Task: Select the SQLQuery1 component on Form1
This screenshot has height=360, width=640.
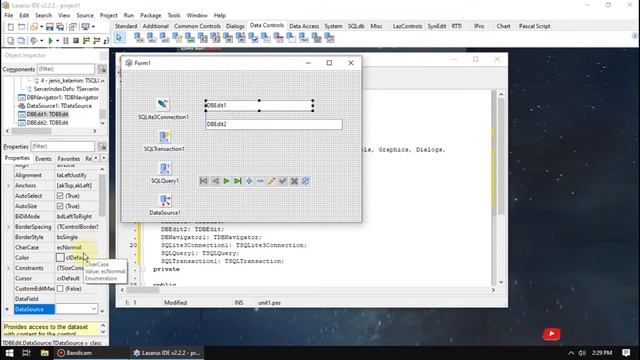Action: click(x=164, y=168)
